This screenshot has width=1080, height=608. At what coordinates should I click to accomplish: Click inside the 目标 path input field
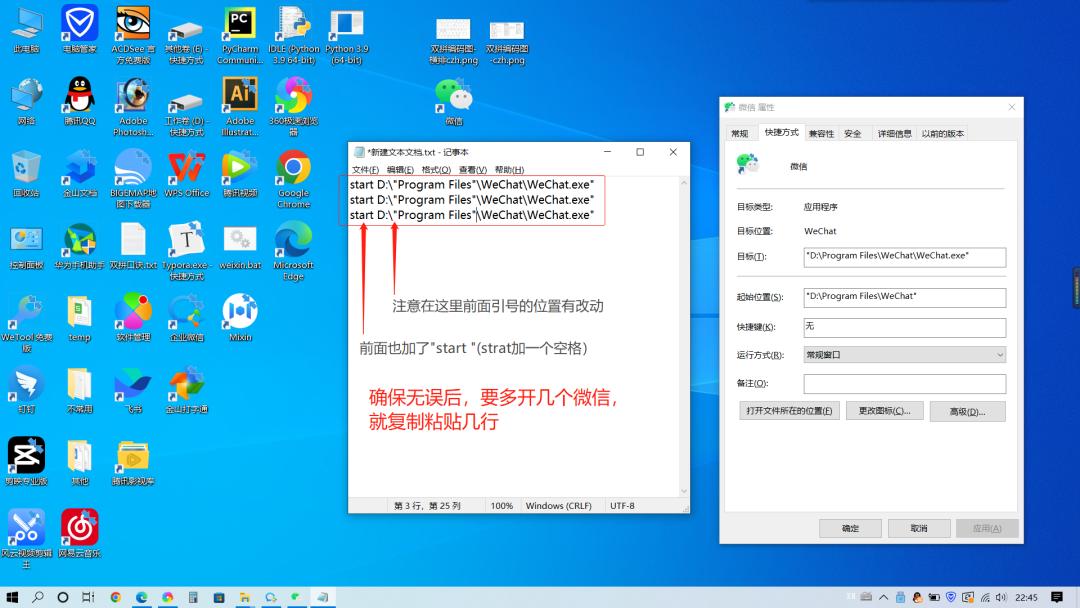[903, 257]
